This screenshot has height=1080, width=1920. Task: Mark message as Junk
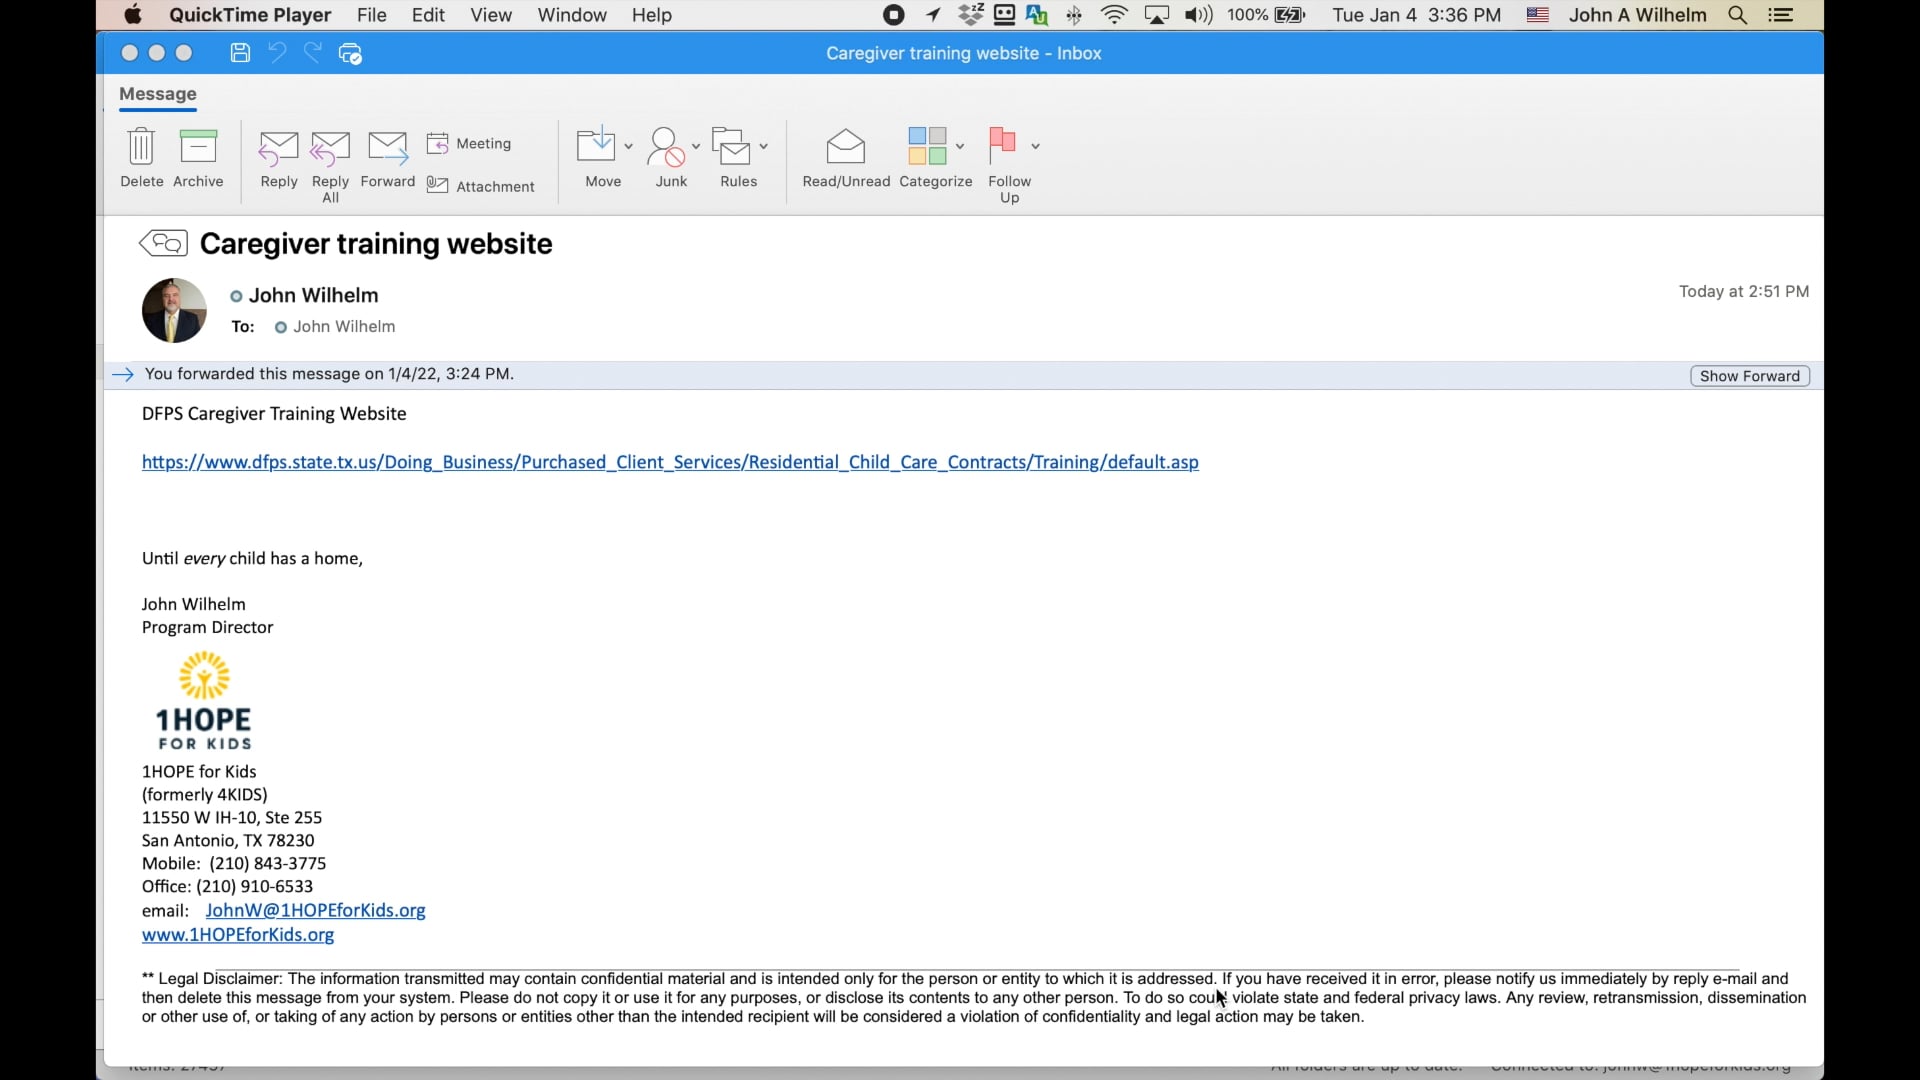pos(667,148)
